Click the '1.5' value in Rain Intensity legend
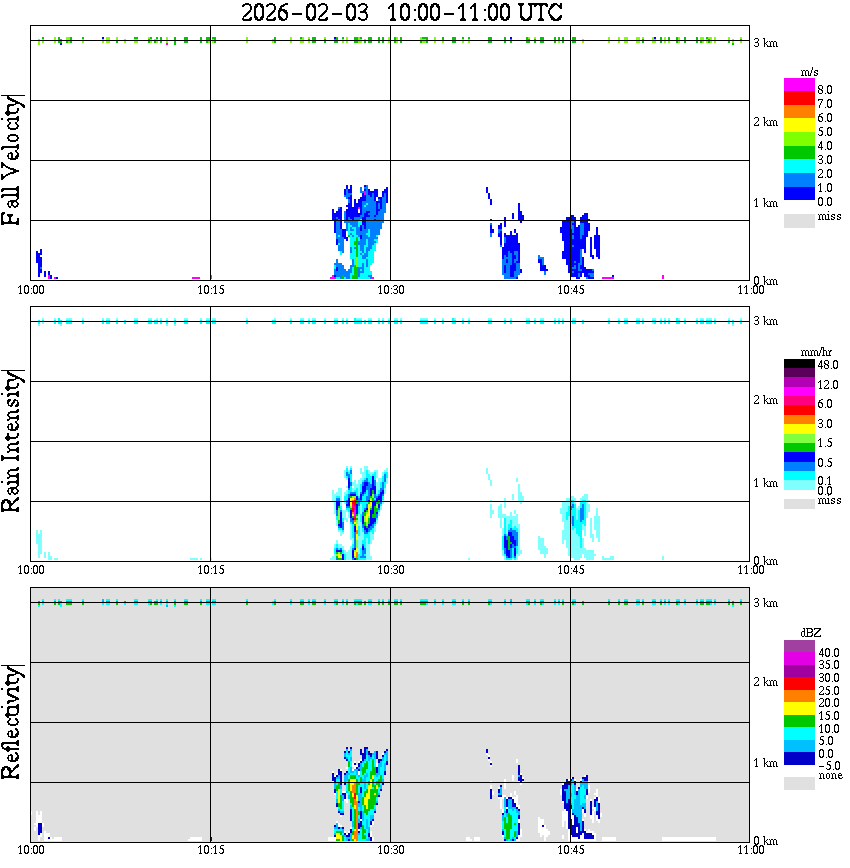The width and height of the screenshot is (850, 868). (825, 443)
